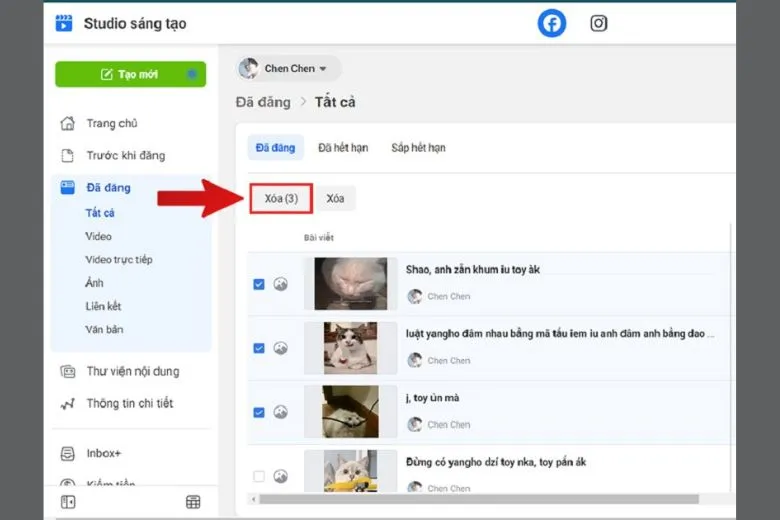Click the green Tạo mới button

(130, 74)
